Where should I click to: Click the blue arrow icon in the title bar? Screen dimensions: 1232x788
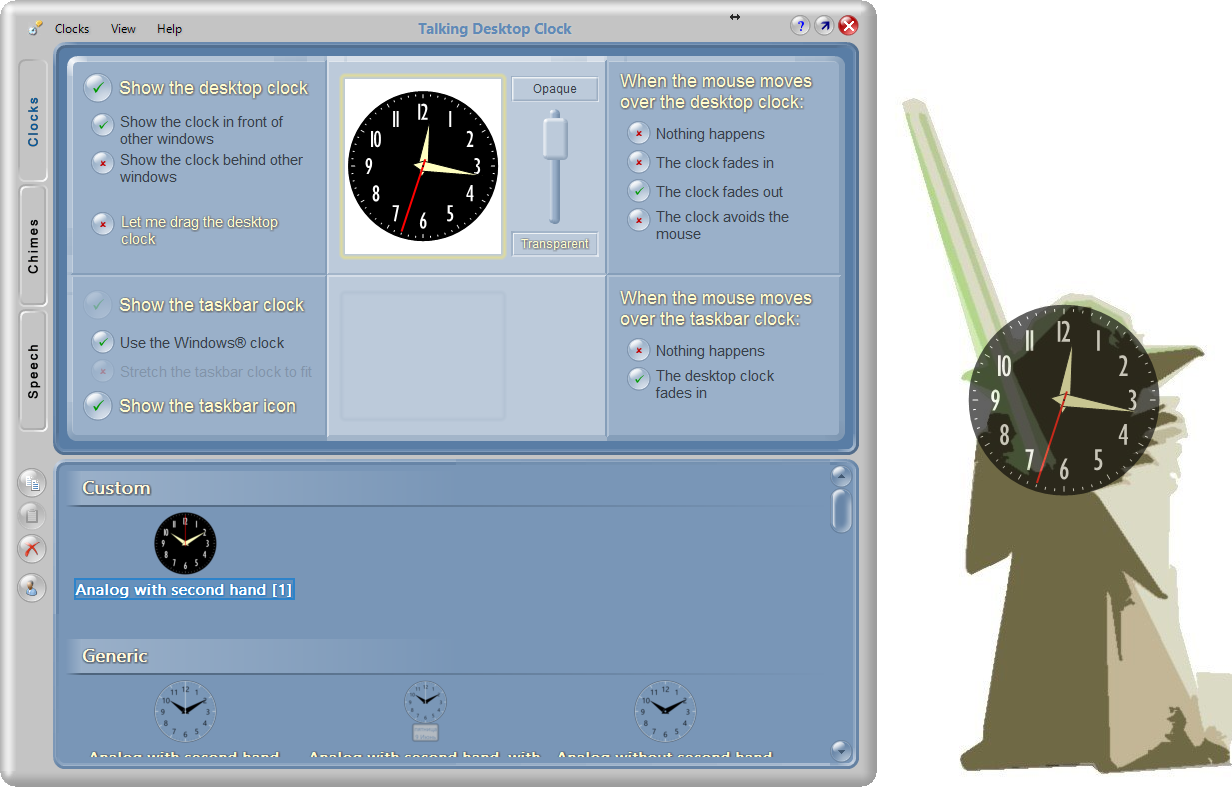click(x=824, y=26)
